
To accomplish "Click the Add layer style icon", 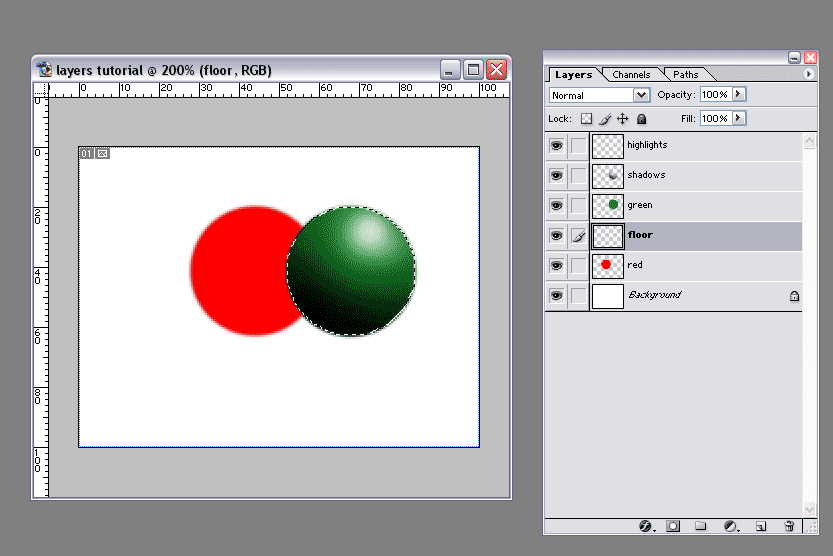I will point(645,526).
